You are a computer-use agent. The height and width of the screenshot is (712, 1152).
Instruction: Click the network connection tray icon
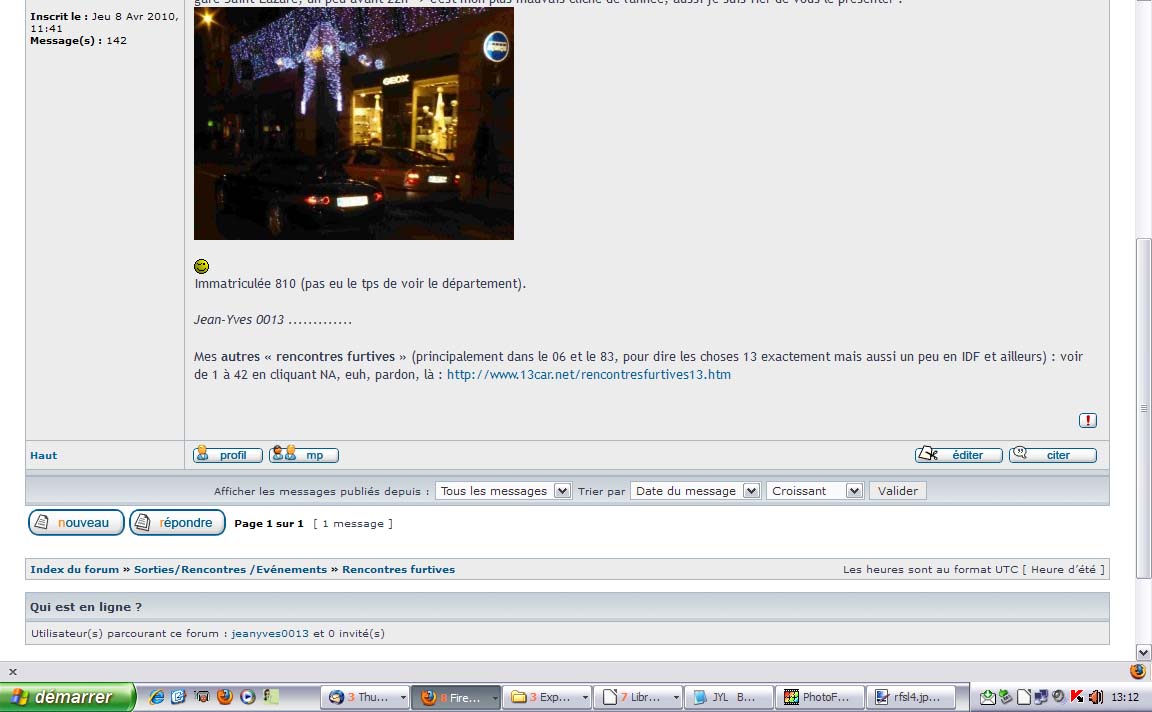pyautogui.click(x=1041, y=697)
